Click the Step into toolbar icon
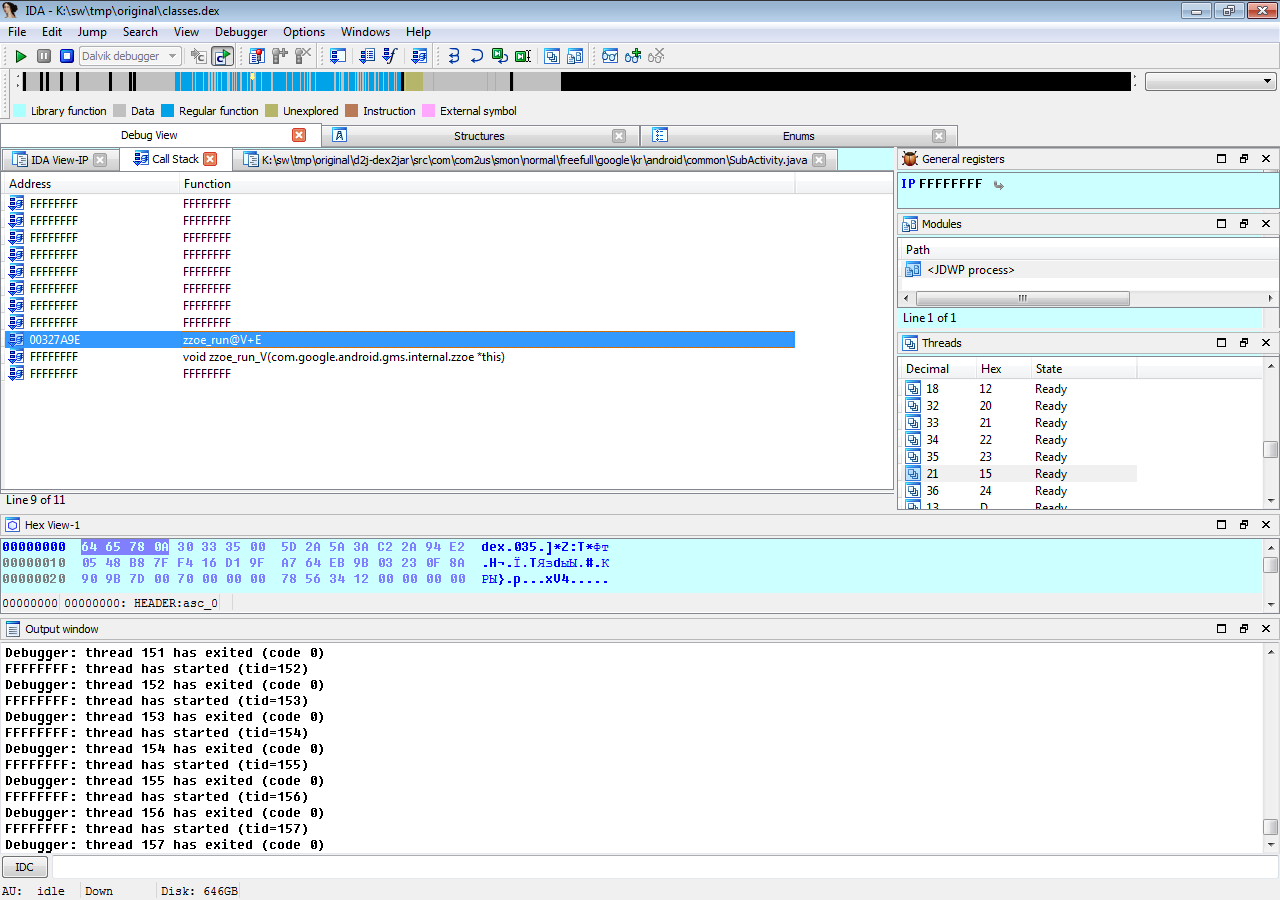Image resolution: width=1280 pixels, height=900 pixels. coord(453,56)
